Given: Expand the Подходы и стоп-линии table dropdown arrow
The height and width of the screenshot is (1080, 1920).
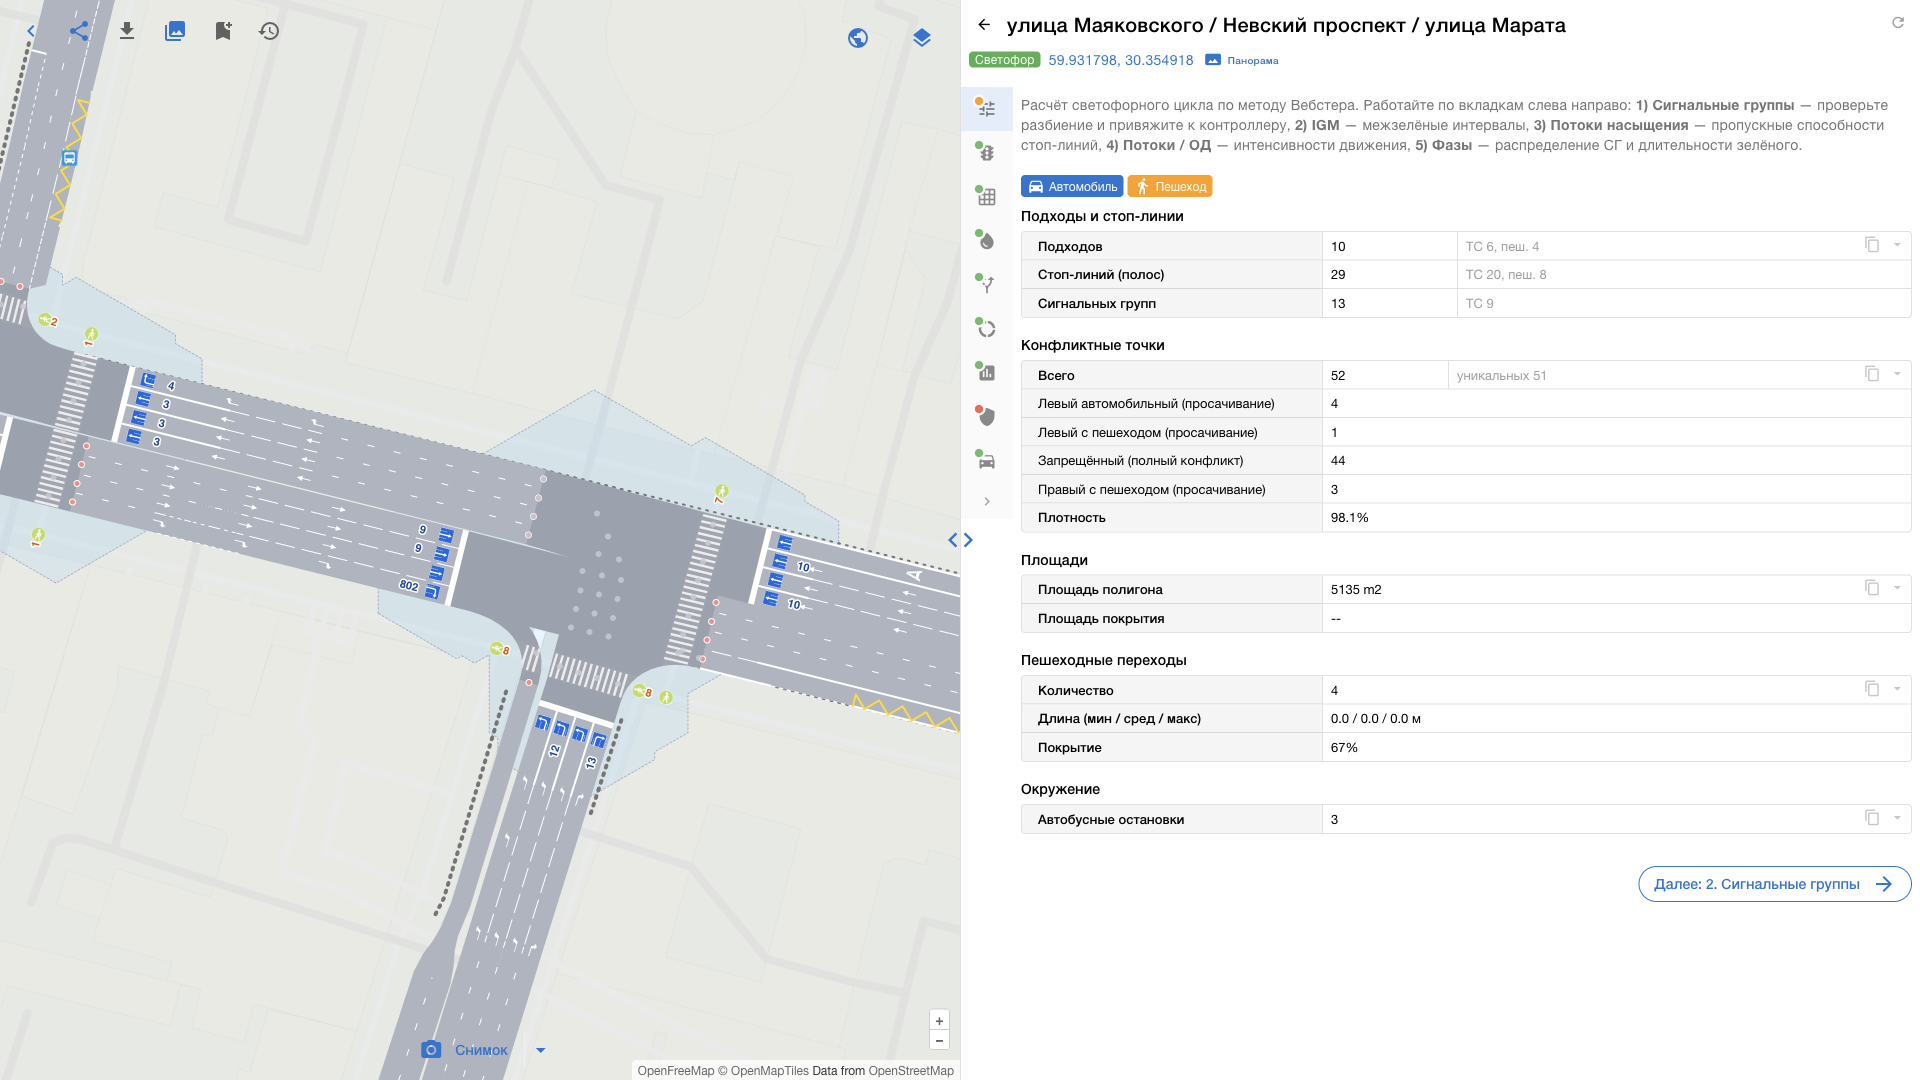Looking at the screenshot, I should click(1897, 245).
